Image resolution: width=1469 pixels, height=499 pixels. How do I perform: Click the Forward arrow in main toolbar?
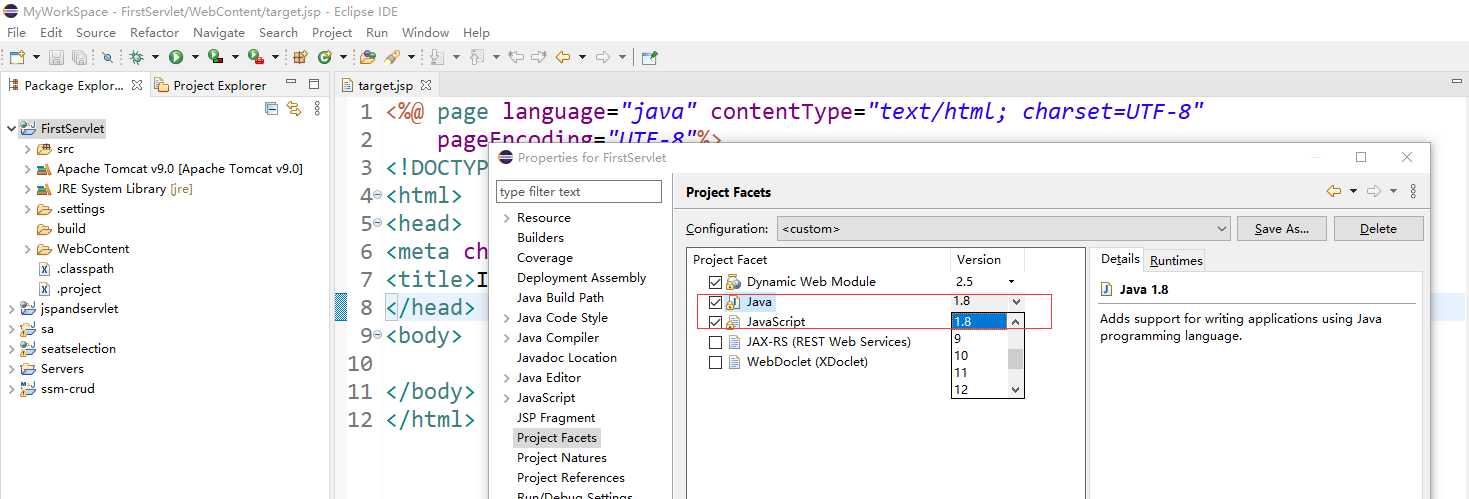pyautogui.click(x=603, y=57)
